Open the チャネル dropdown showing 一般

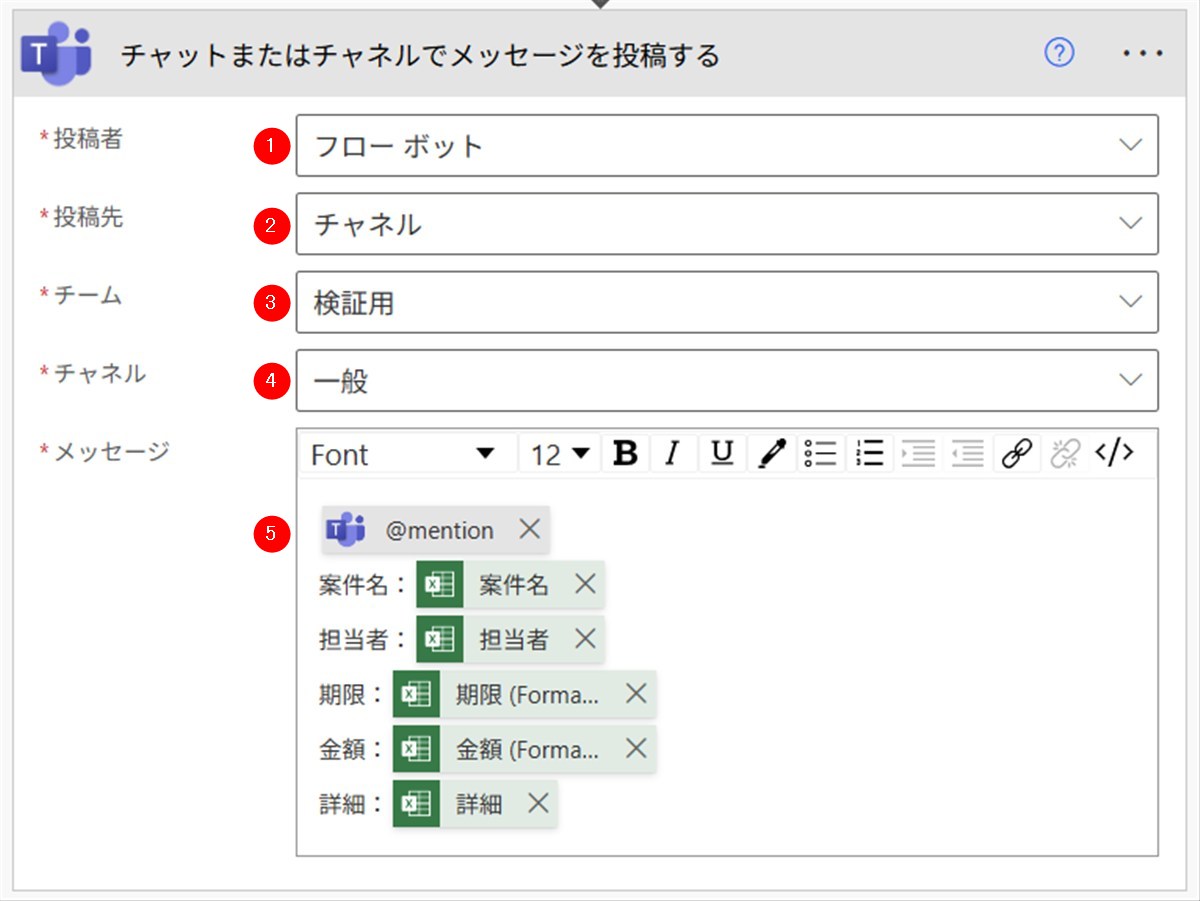[1130, 379]
